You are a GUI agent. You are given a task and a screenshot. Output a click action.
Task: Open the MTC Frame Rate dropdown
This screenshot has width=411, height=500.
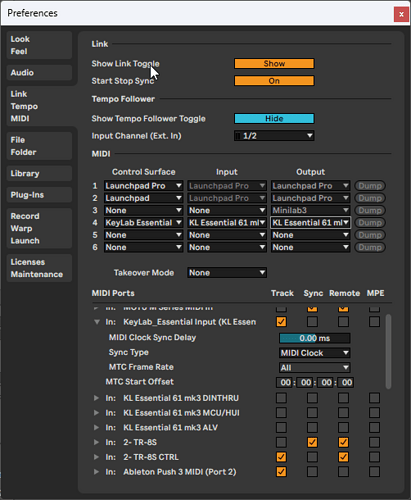tap(315, 368)
